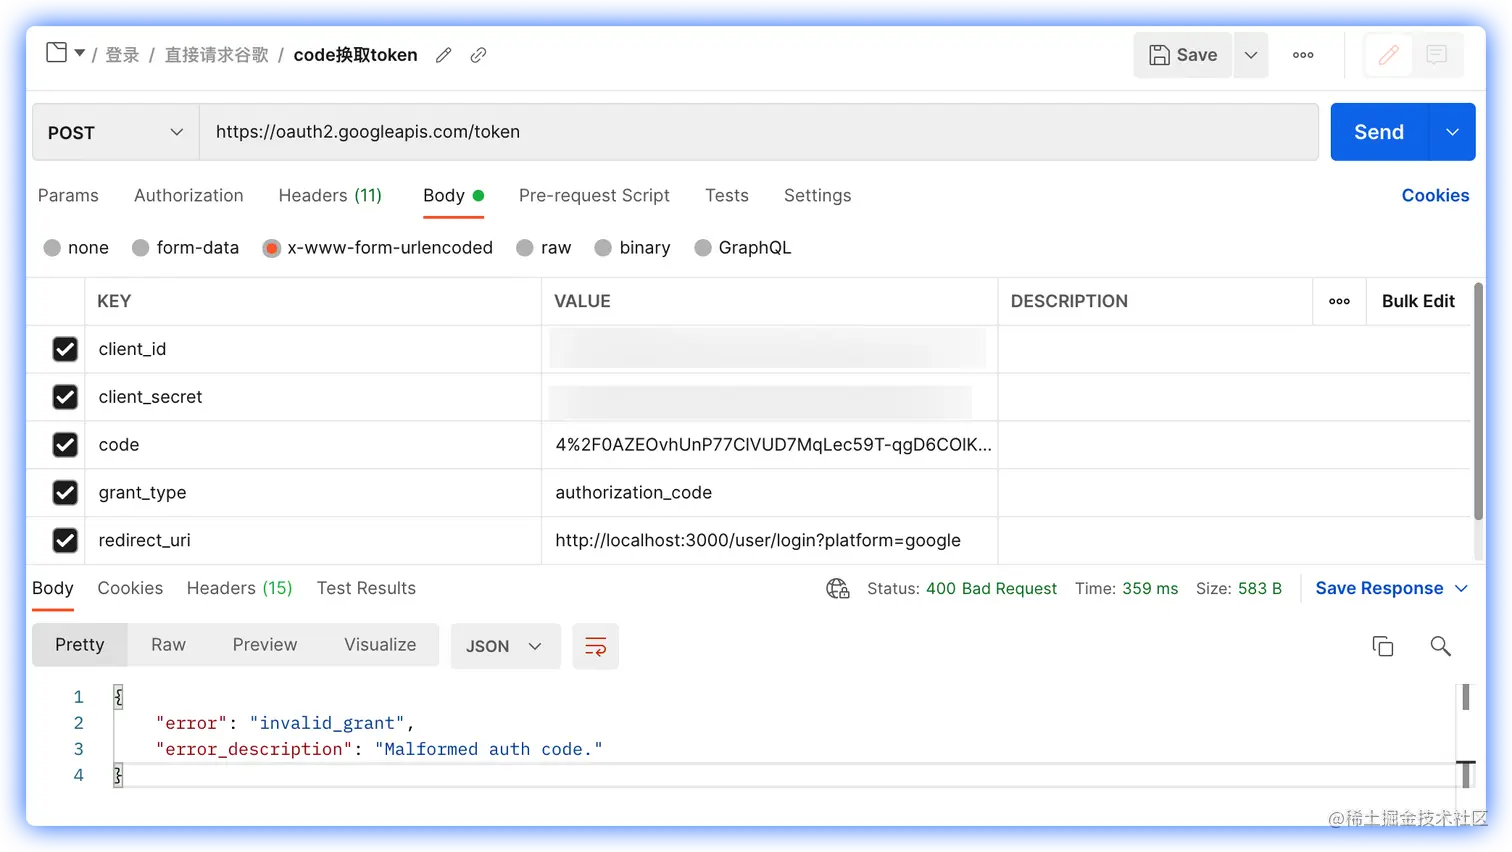Switch response view to Pretty
This screenshot has width=1512, height=852.
pyautogui.click(x=80, y=645)
